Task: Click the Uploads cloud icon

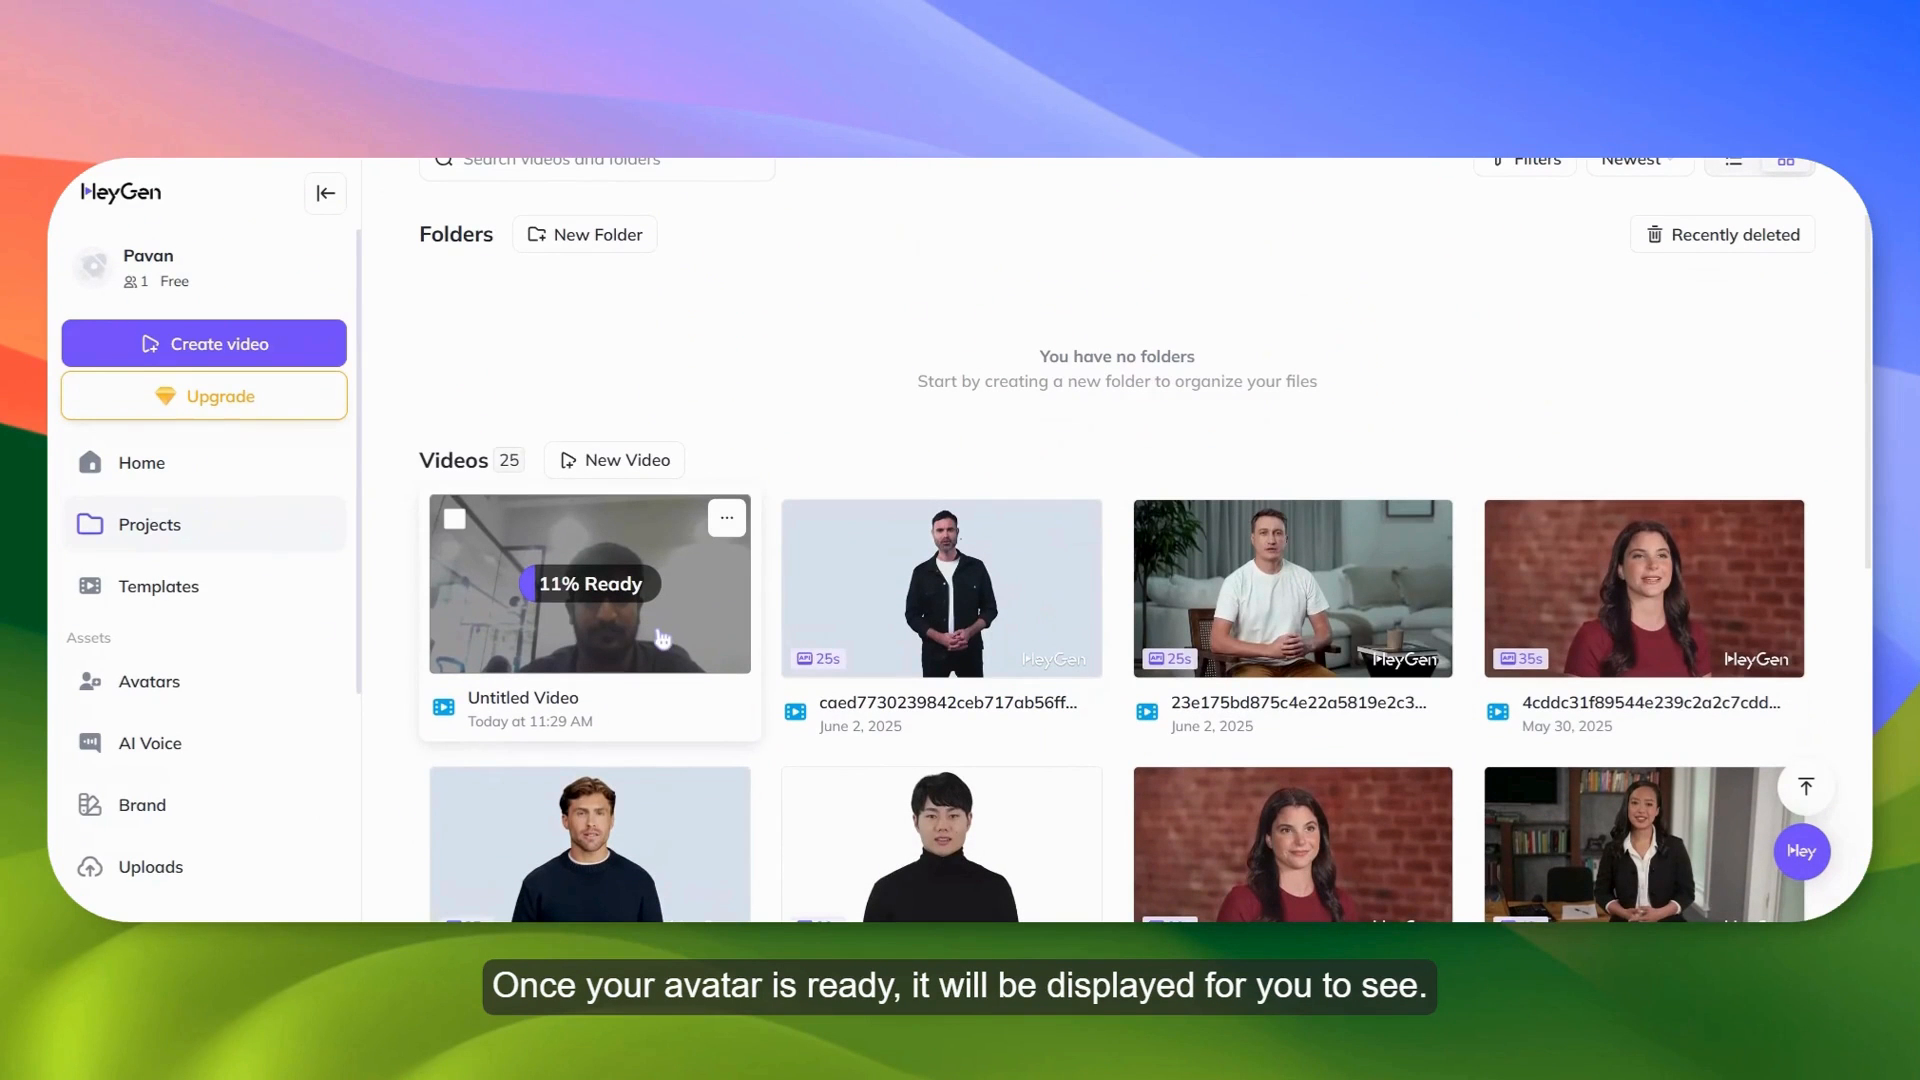Action: pyautogui.click(x=89, y=867)
